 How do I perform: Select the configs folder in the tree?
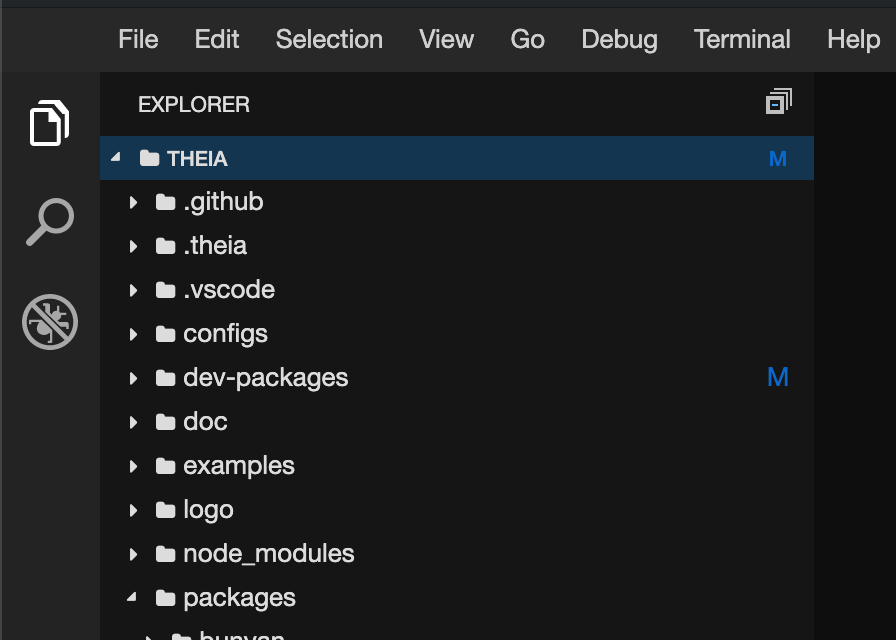pos(225,333)
